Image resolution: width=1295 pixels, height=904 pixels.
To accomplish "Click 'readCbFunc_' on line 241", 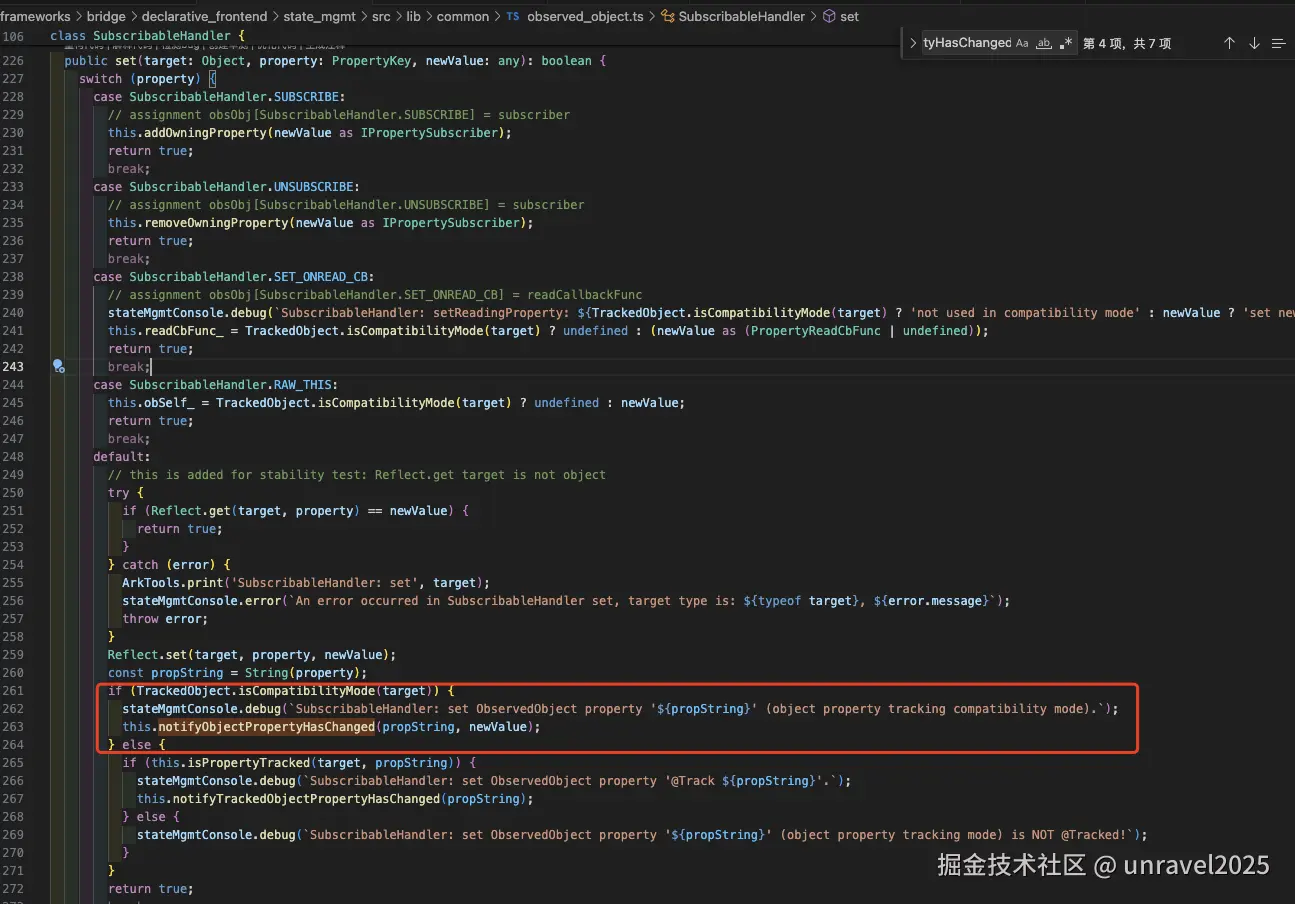I will [183, 330].
